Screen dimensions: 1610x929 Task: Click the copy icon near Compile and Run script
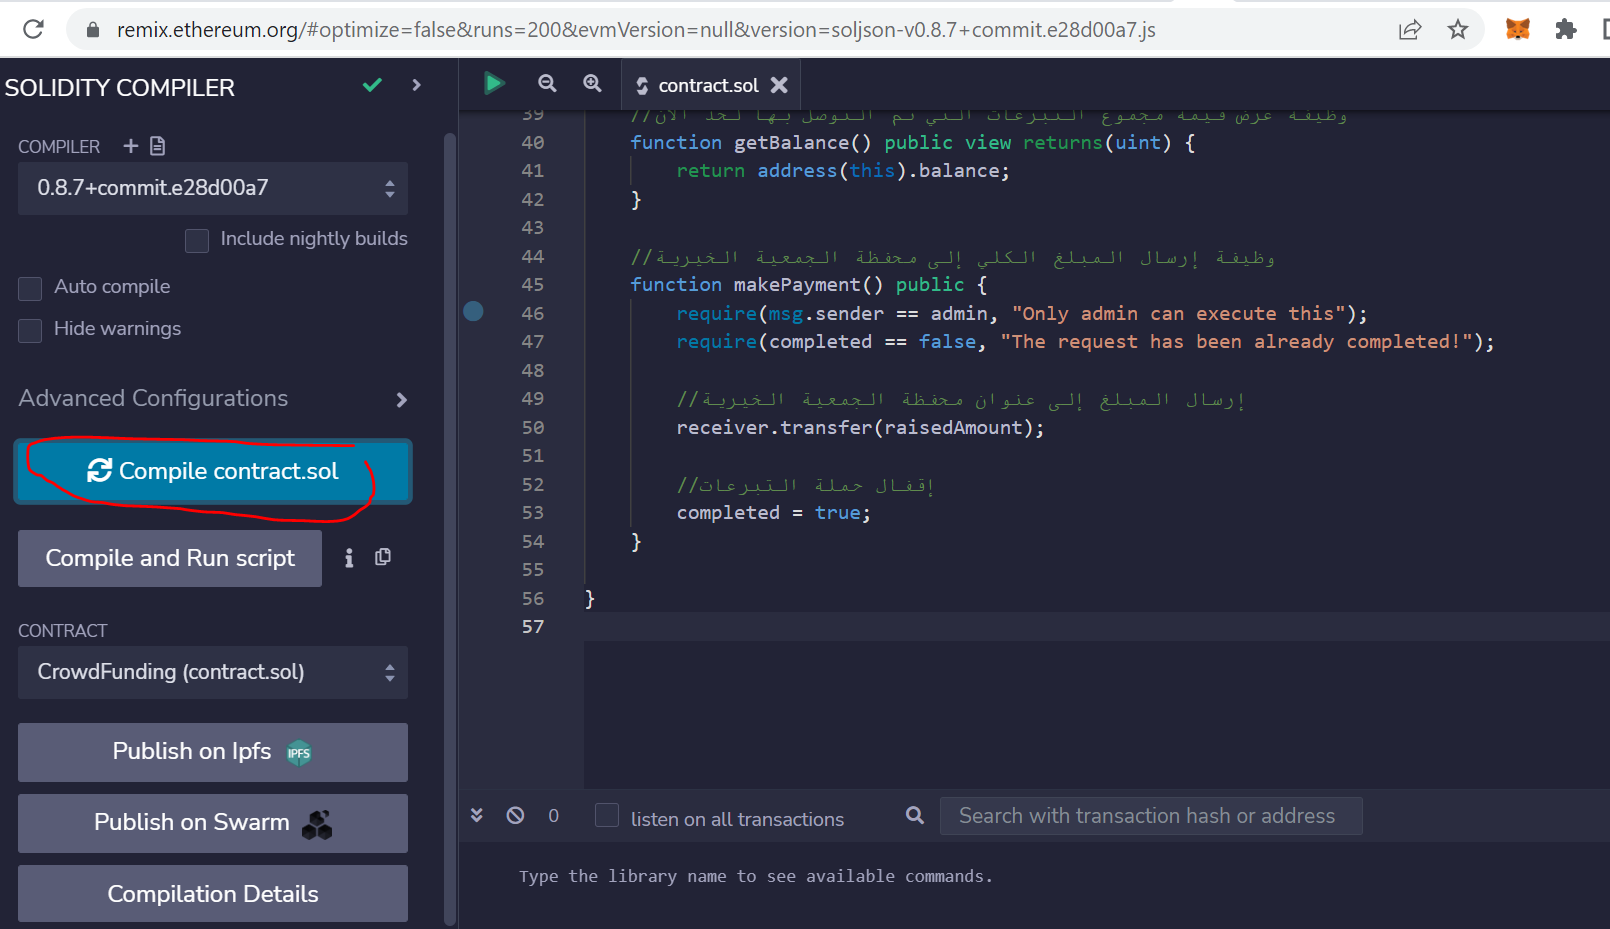[x=383, y=557]
